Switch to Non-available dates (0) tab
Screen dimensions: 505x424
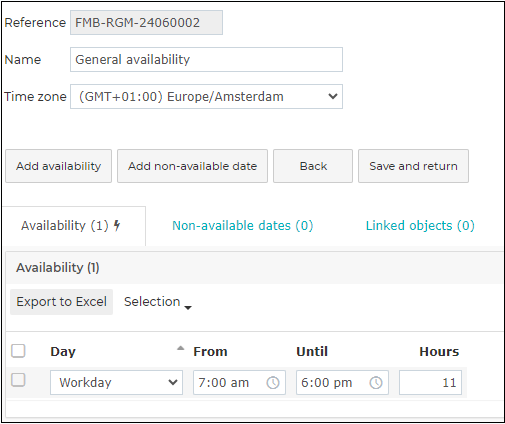click(x=242, y=226)
